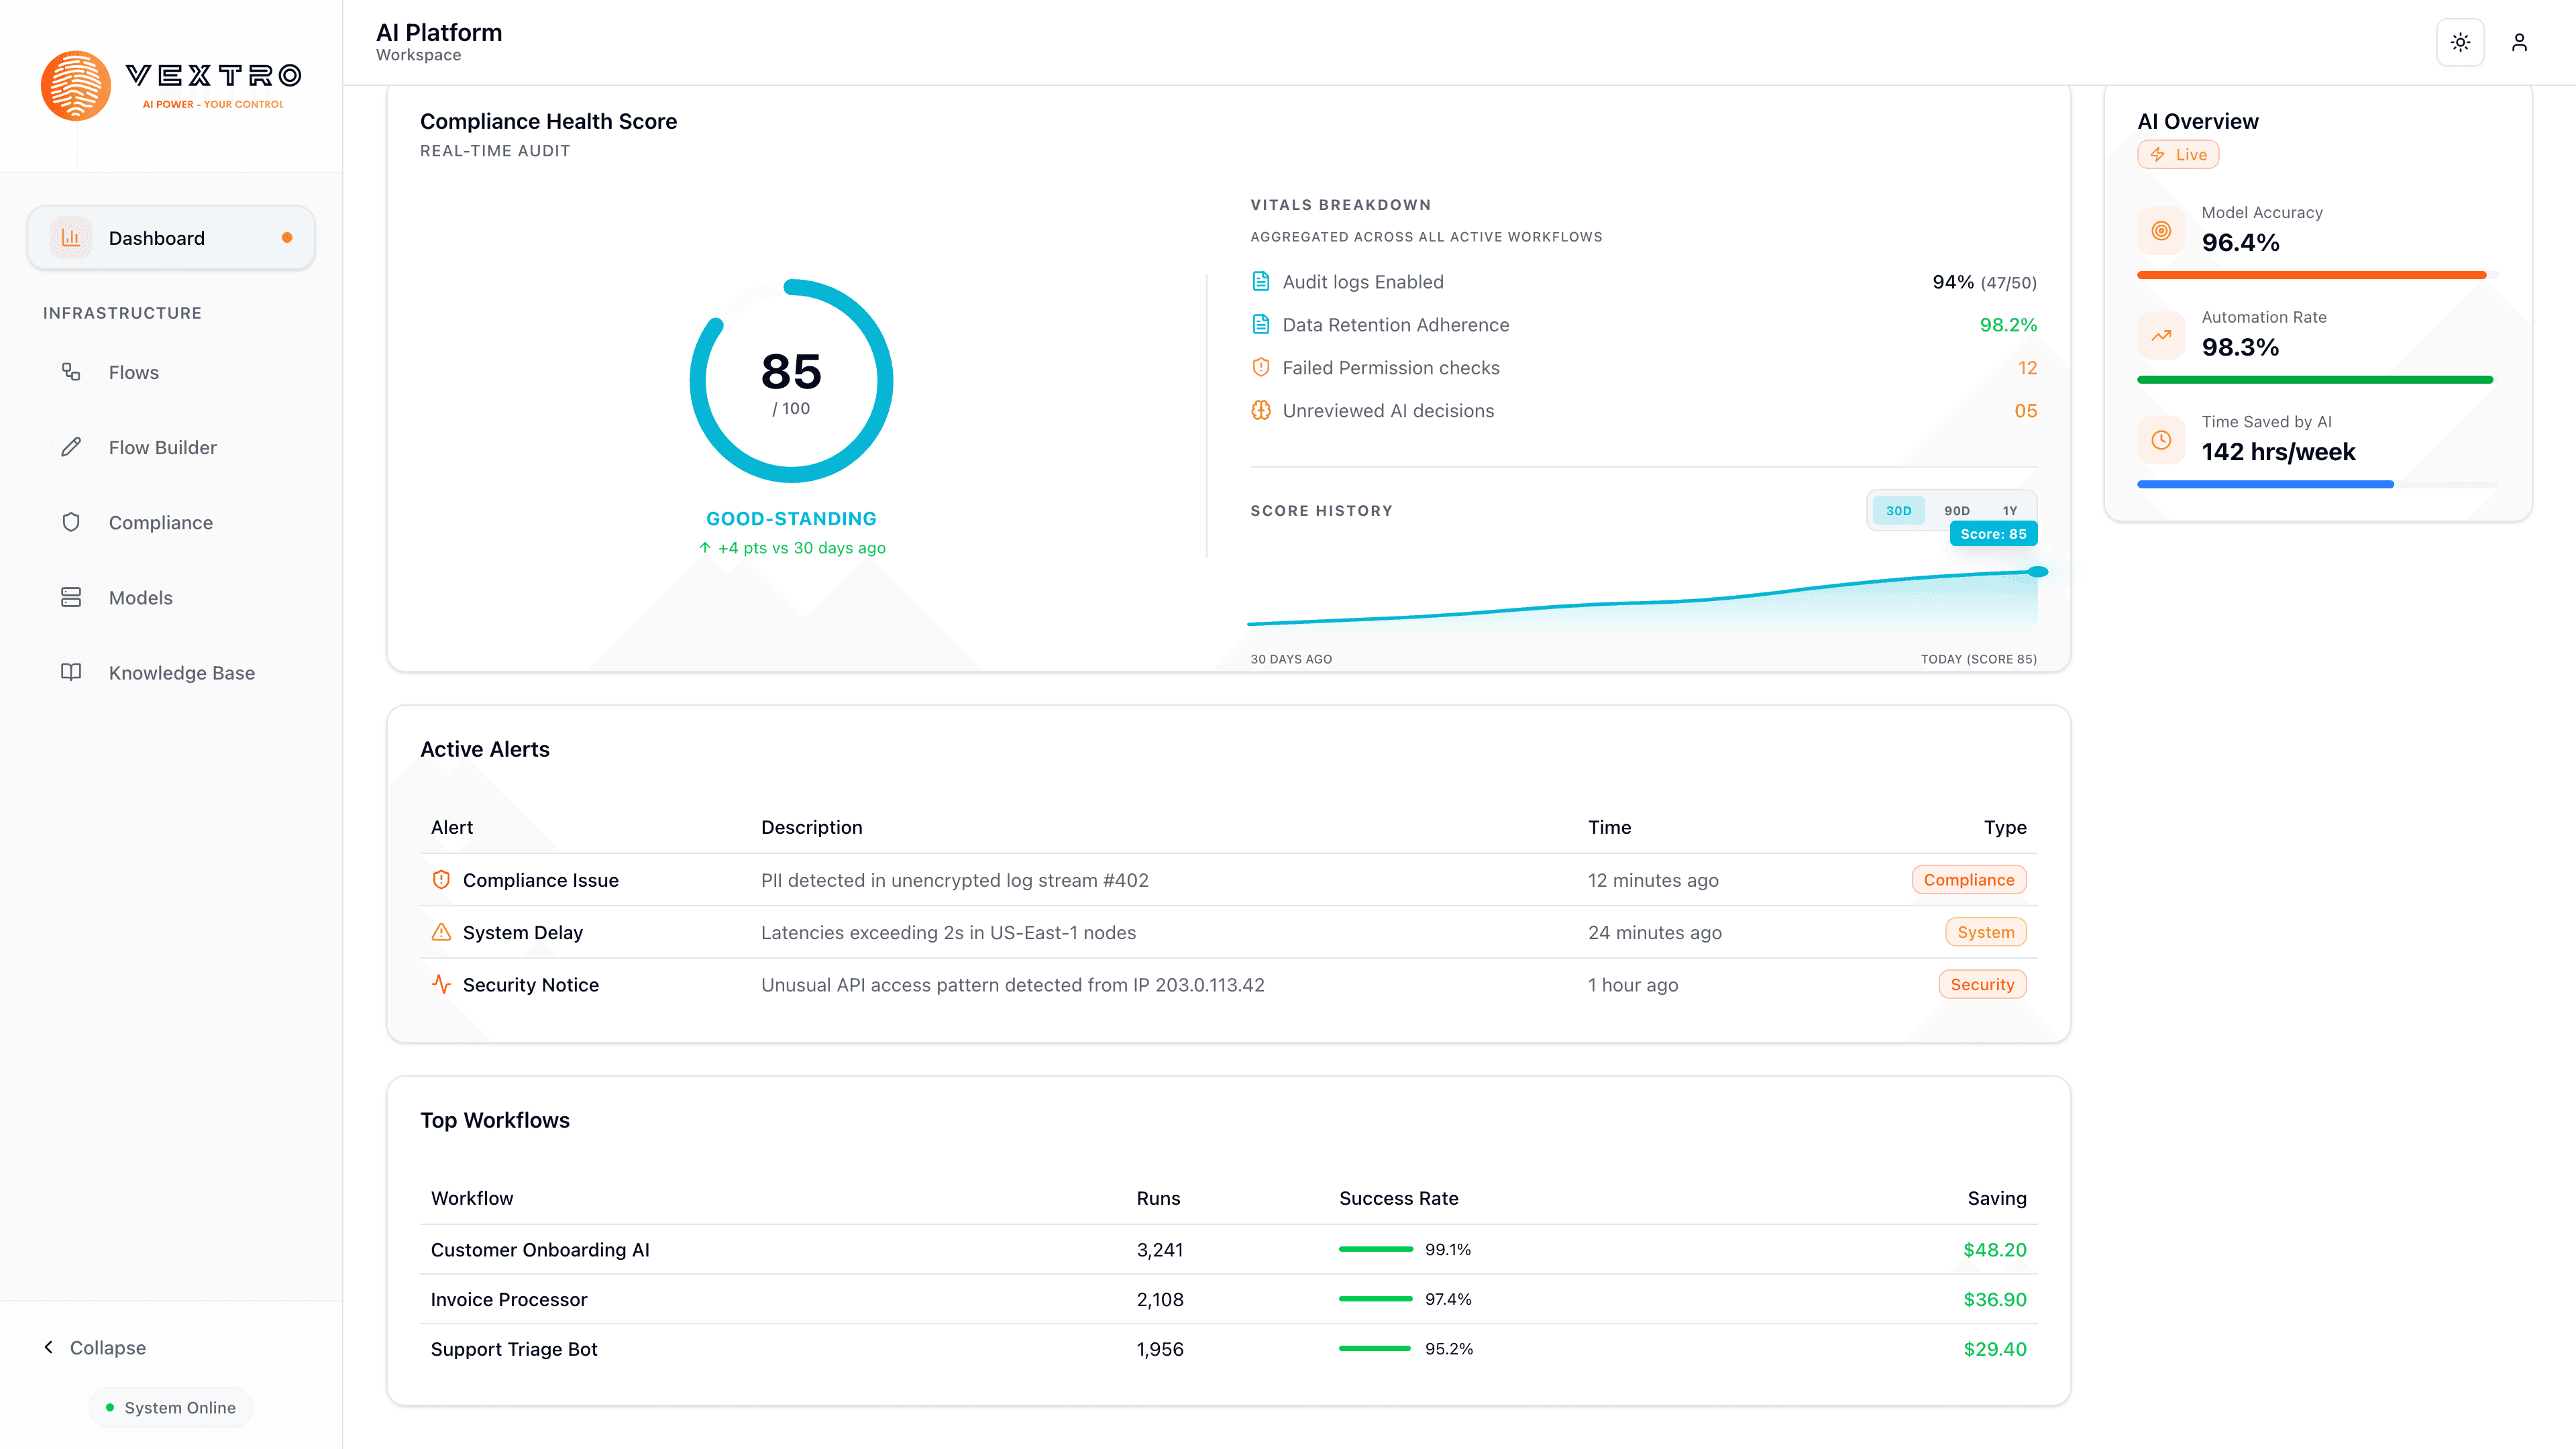Click the Compliance shield icon in sidebar
2576x1449 pixels.
[71, 522]
